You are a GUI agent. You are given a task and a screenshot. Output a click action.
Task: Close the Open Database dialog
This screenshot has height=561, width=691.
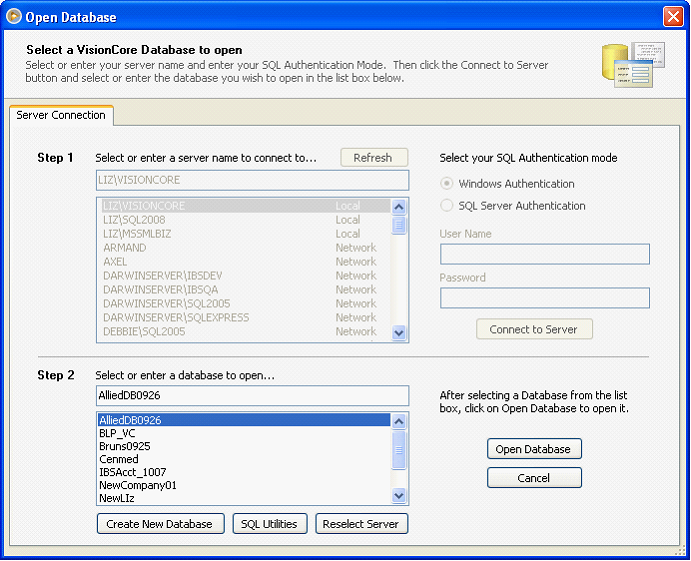(673, 17)
